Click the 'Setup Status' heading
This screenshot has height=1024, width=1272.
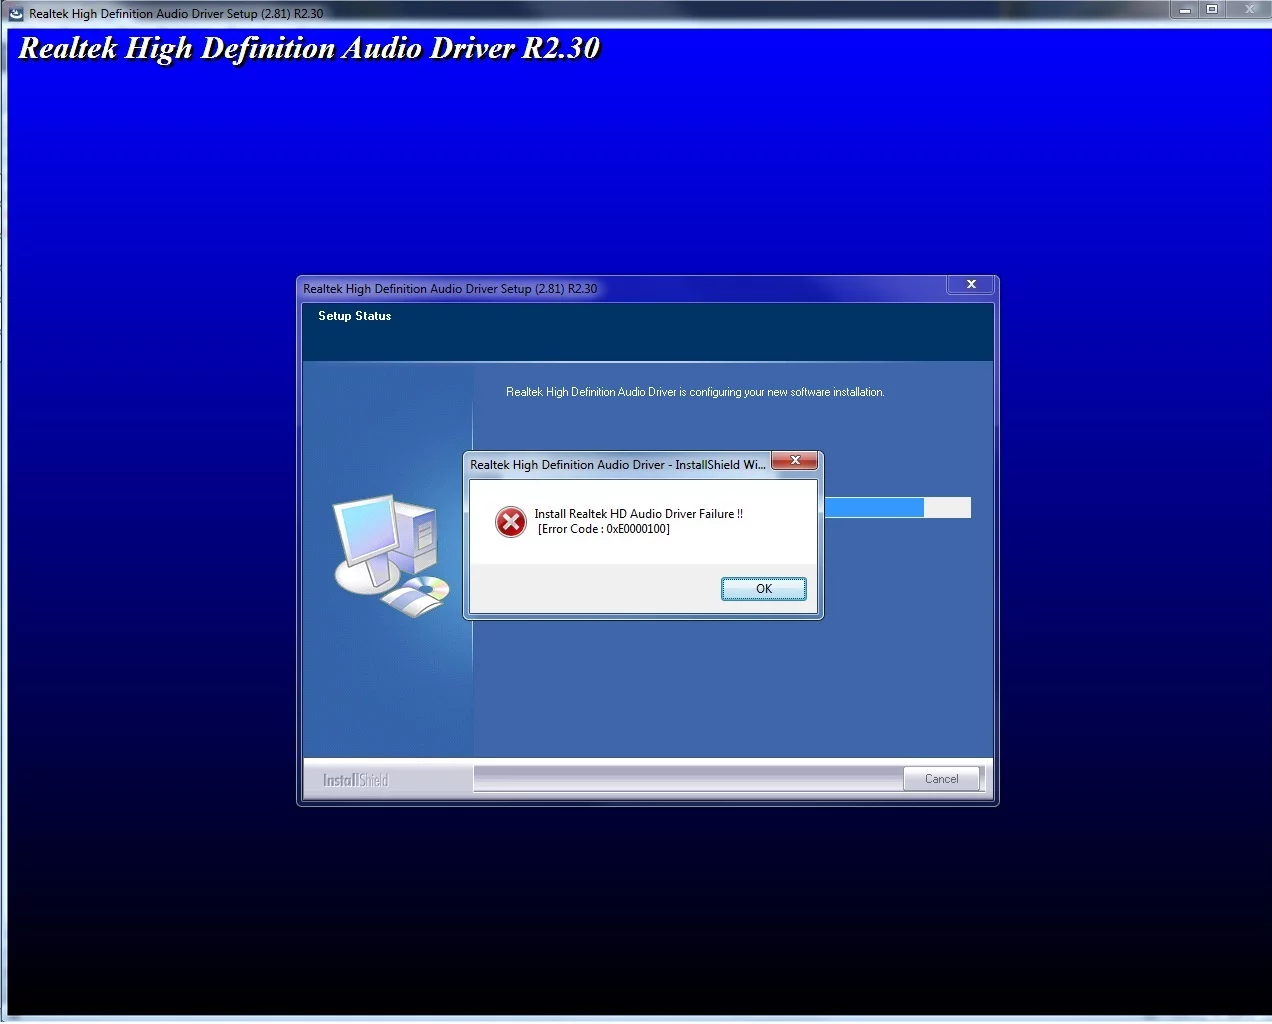355,316
